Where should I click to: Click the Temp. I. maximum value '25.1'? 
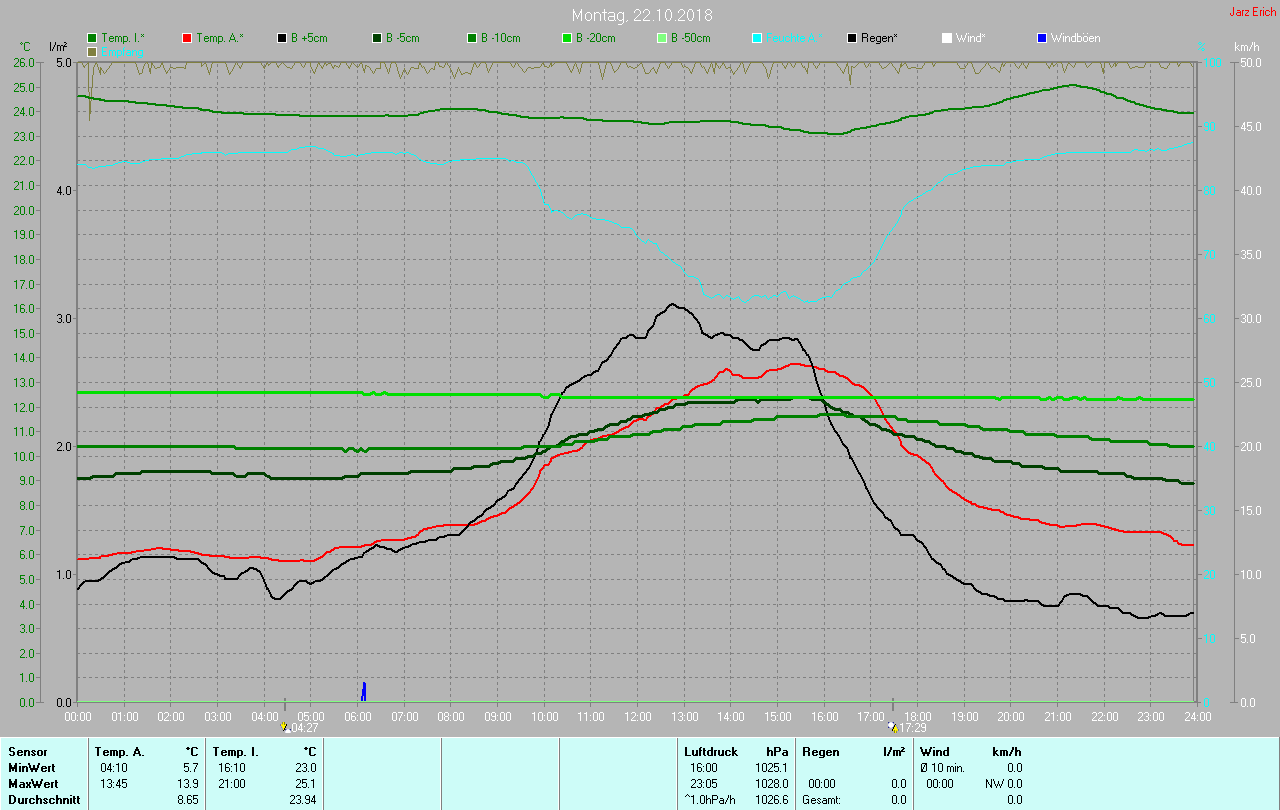(305, 783)
